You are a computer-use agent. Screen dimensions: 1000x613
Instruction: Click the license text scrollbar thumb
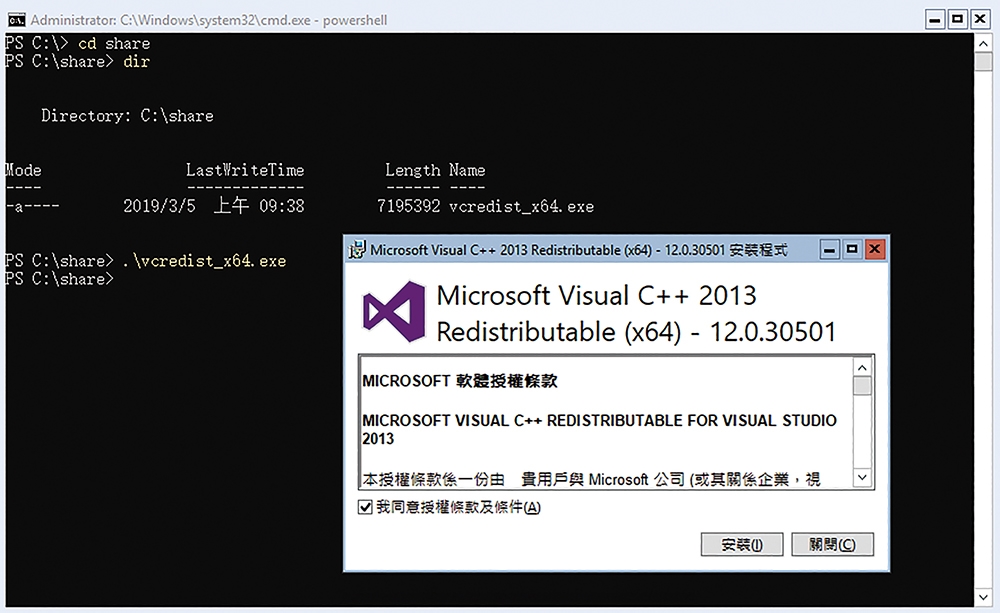click(862, 386)
